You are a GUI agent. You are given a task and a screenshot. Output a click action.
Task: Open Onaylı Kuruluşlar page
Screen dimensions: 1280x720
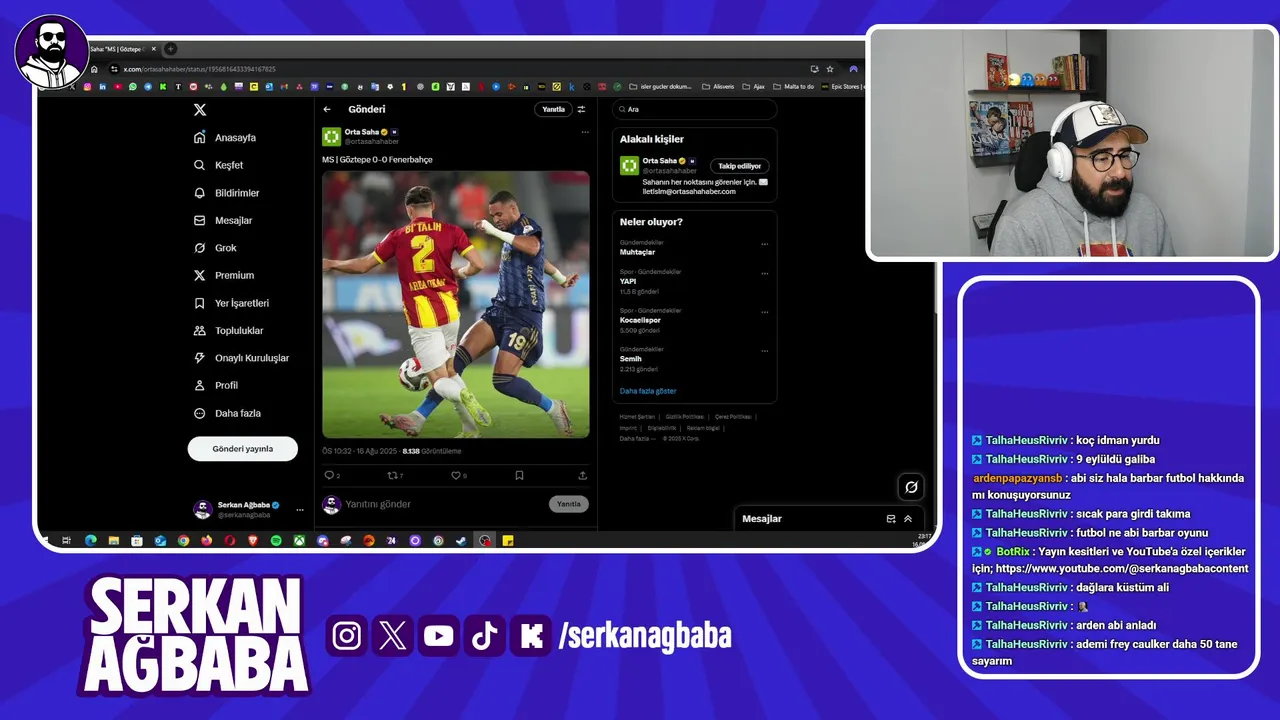point(241,358)
